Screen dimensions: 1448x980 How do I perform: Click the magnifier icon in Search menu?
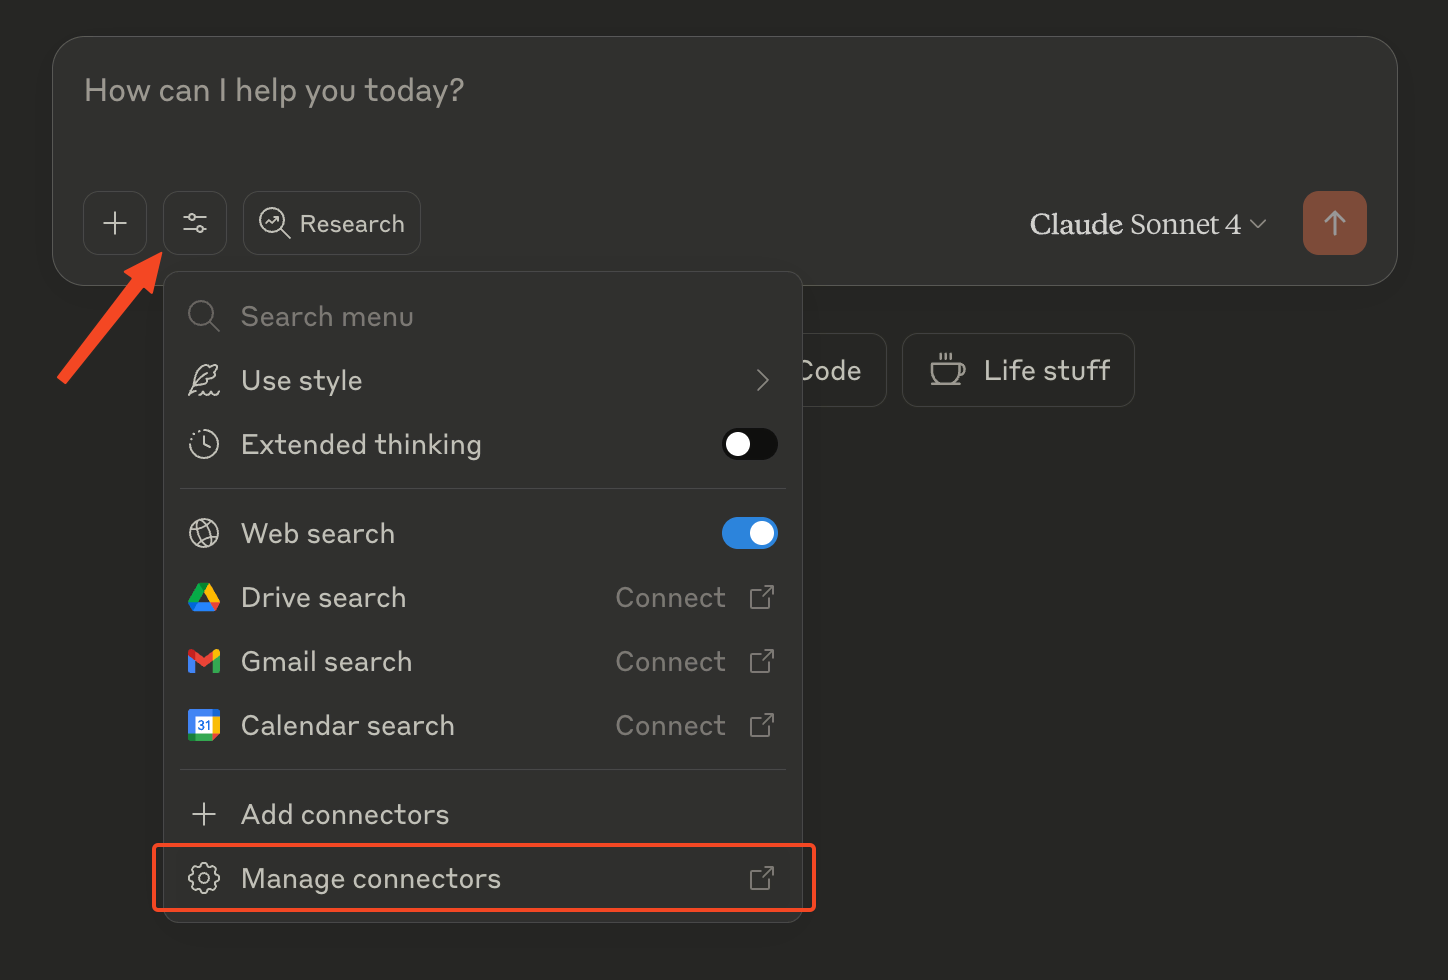[x=204, y=316]
